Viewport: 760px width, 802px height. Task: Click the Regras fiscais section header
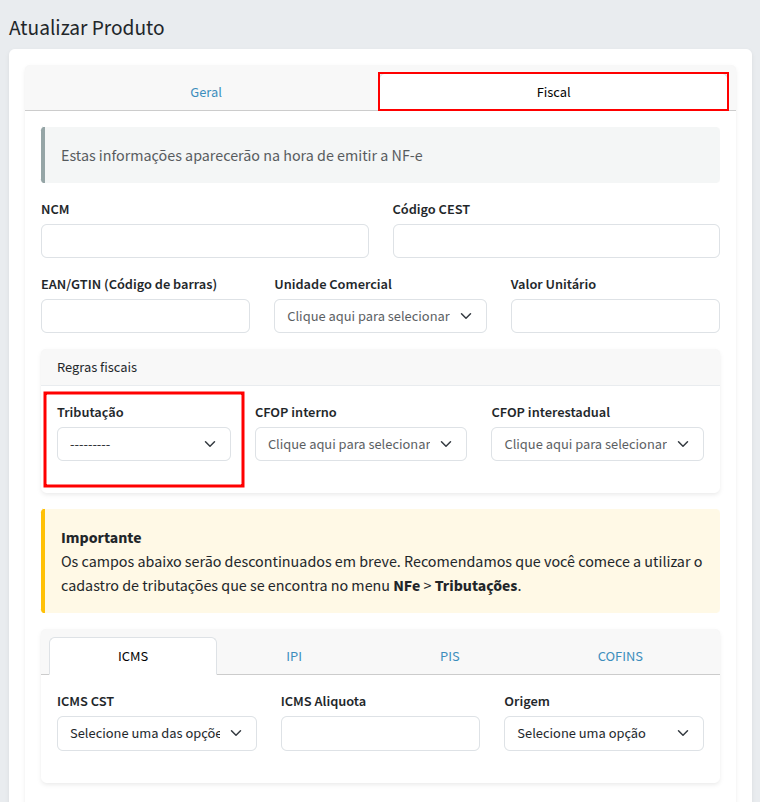97,367
